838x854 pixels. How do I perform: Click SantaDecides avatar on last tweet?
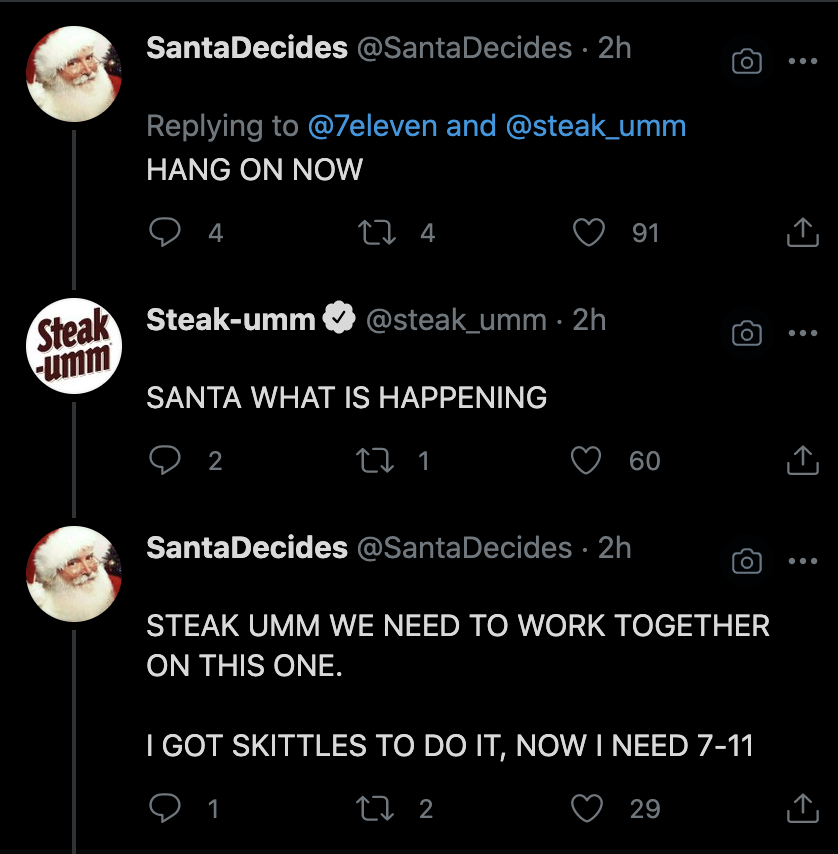tap(73, 574)
